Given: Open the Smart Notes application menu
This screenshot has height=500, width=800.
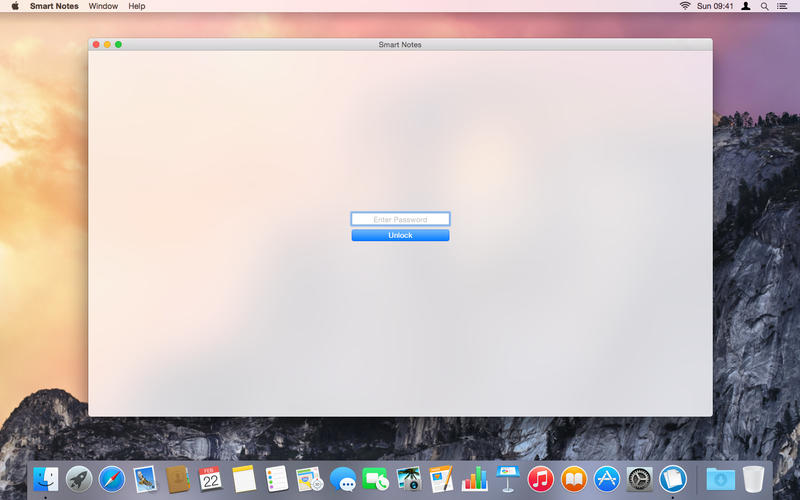Looking at the screenshot, I should 54,6.
